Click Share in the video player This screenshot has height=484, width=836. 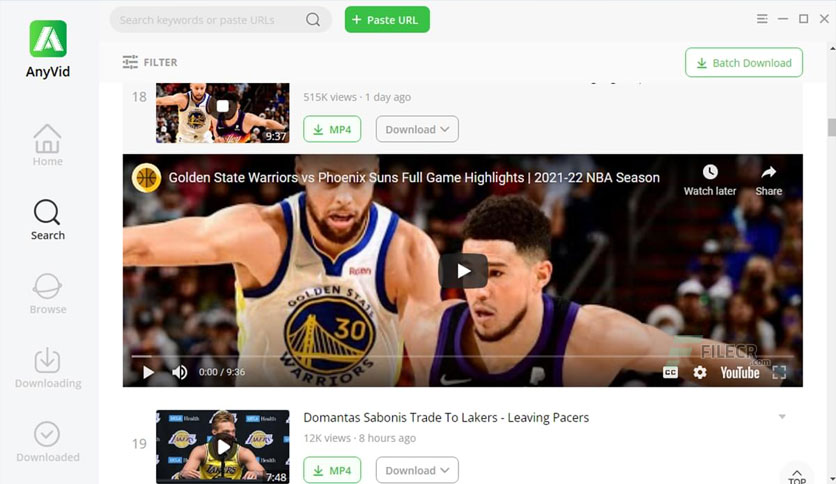click(768, 180)
